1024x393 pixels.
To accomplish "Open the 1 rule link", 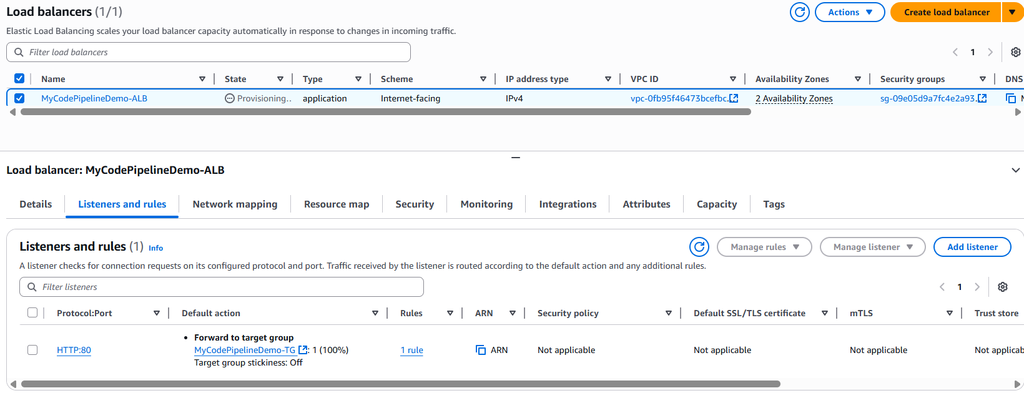I will coord(411,350).
